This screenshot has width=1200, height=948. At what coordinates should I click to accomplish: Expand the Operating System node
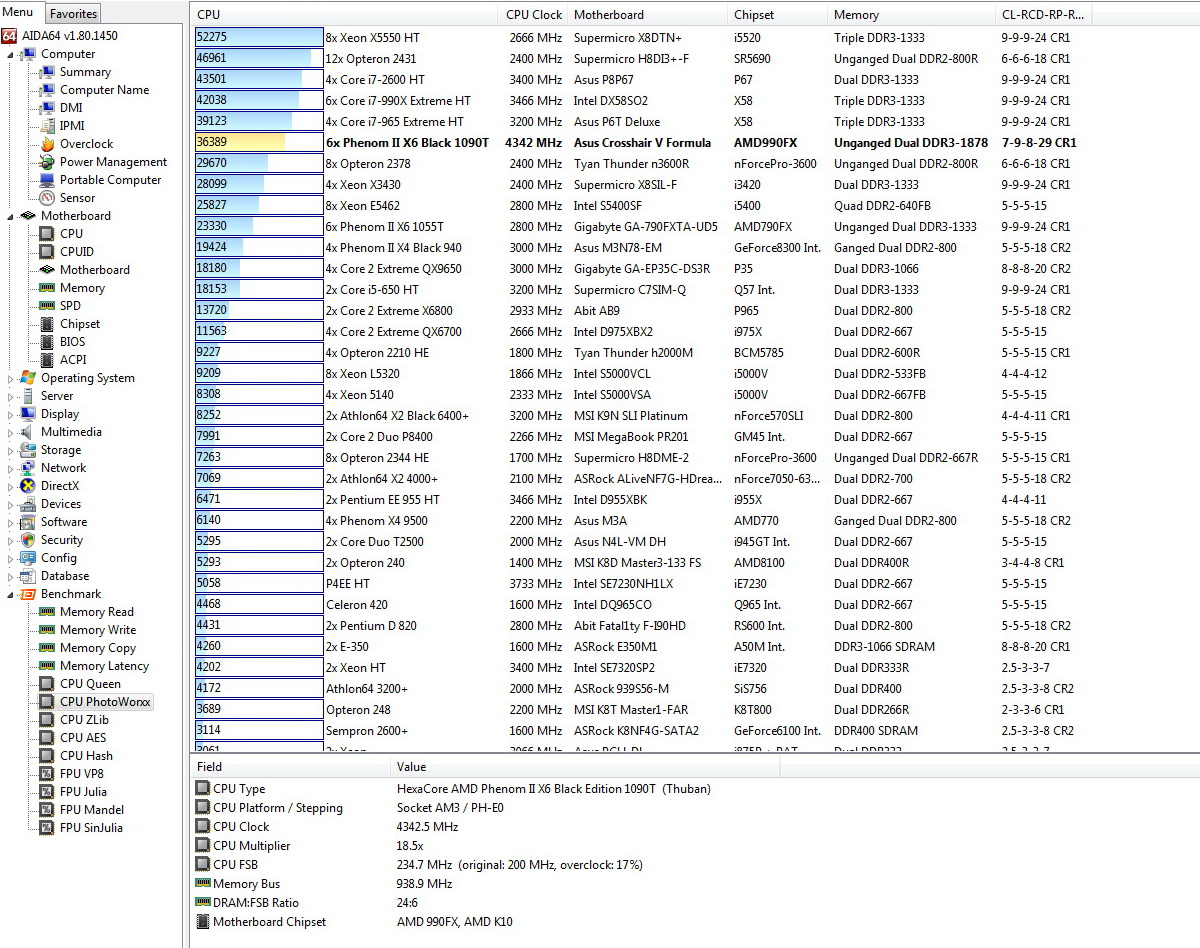coord(11,378)
